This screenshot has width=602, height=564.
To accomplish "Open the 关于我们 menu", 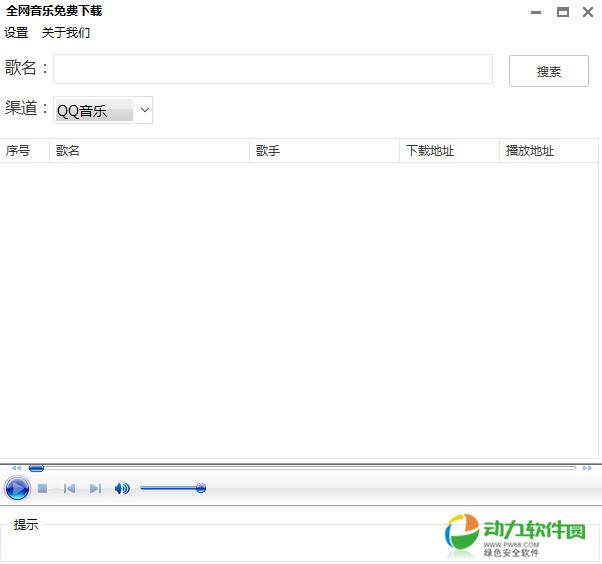I will pos(66,33).
